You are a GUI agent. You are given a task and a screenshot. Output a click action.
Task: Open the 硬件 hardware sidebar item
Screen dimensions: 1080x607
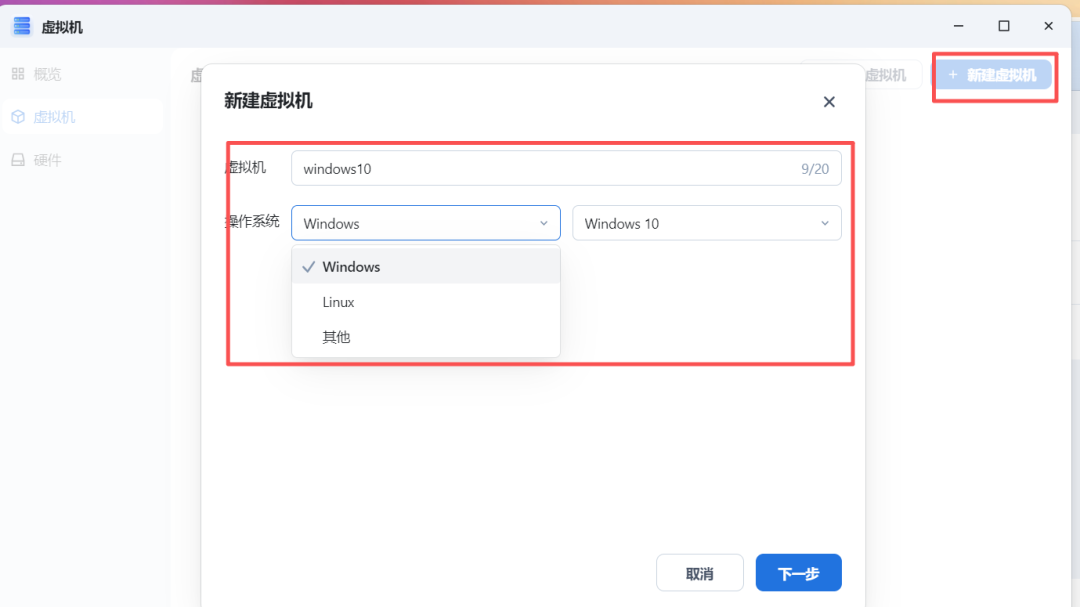pos(81,160)
